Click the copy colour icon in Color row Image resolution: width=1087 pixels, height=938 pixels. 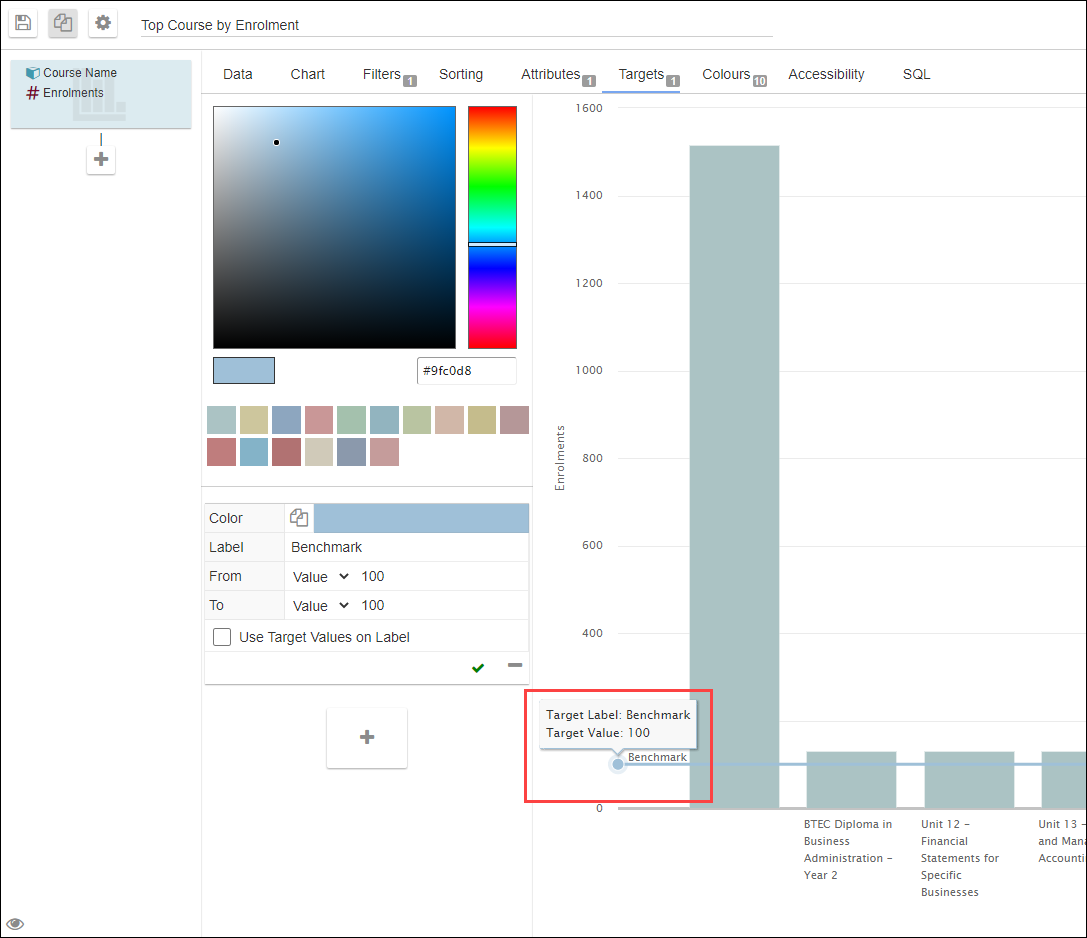click(x=299, y=518)
